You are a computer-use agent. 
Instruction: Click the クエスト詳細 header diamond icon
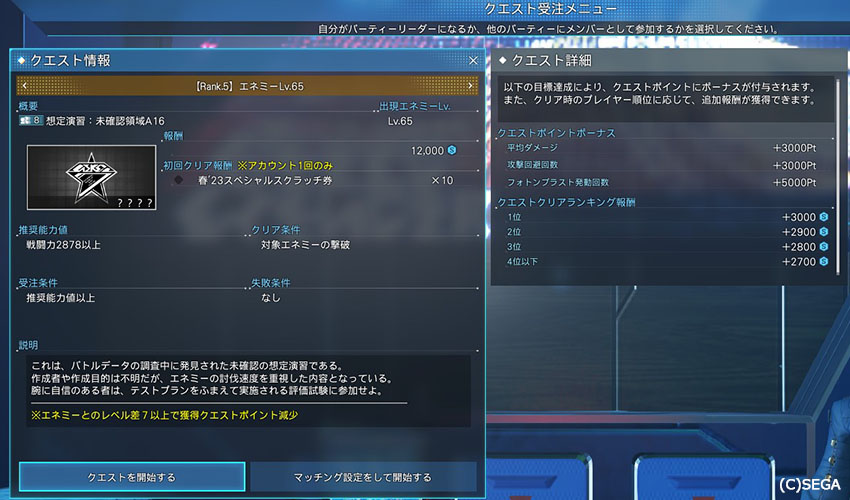pos(503,61)
